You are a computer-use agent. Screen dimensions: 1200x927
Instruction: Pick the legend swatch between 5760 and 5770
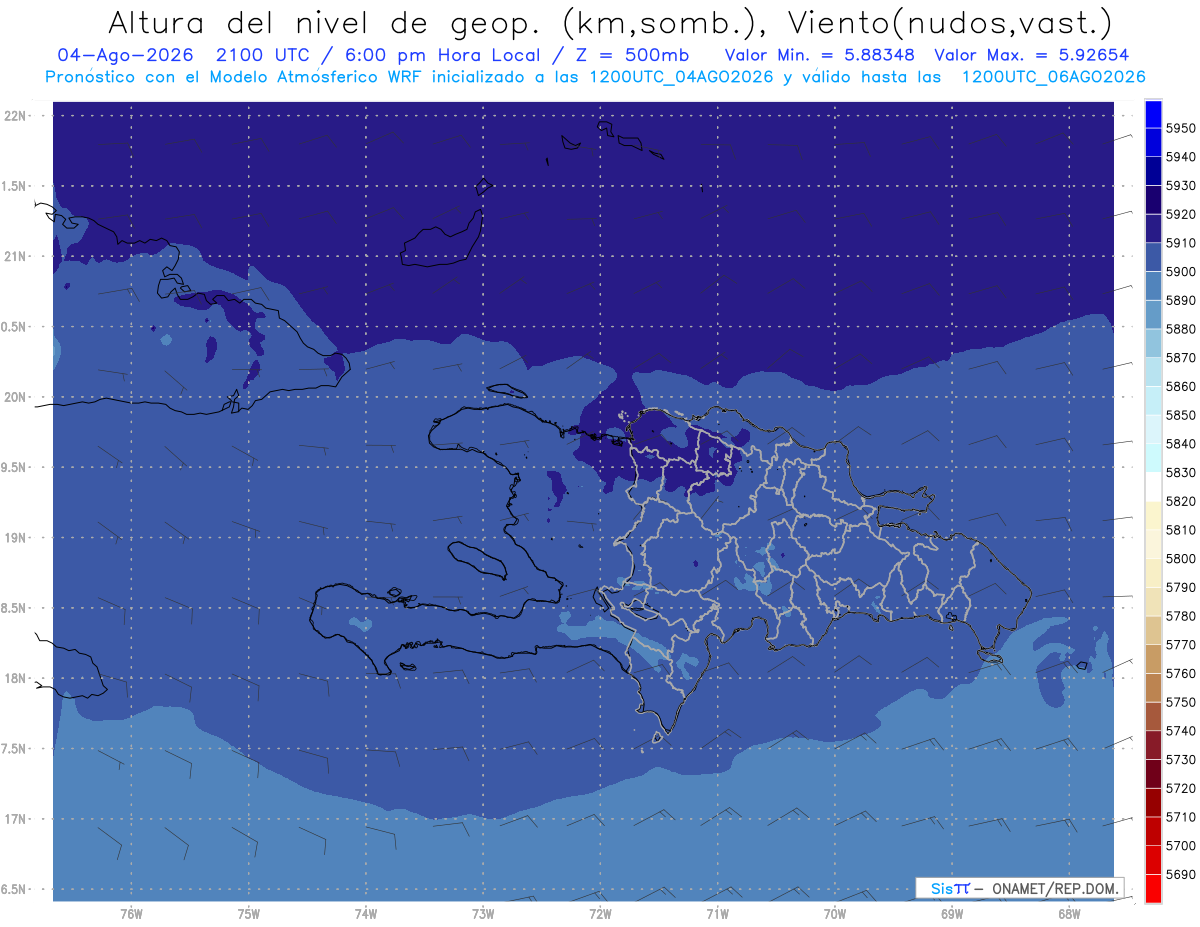pyautogui.click(x=1153, y=660)
